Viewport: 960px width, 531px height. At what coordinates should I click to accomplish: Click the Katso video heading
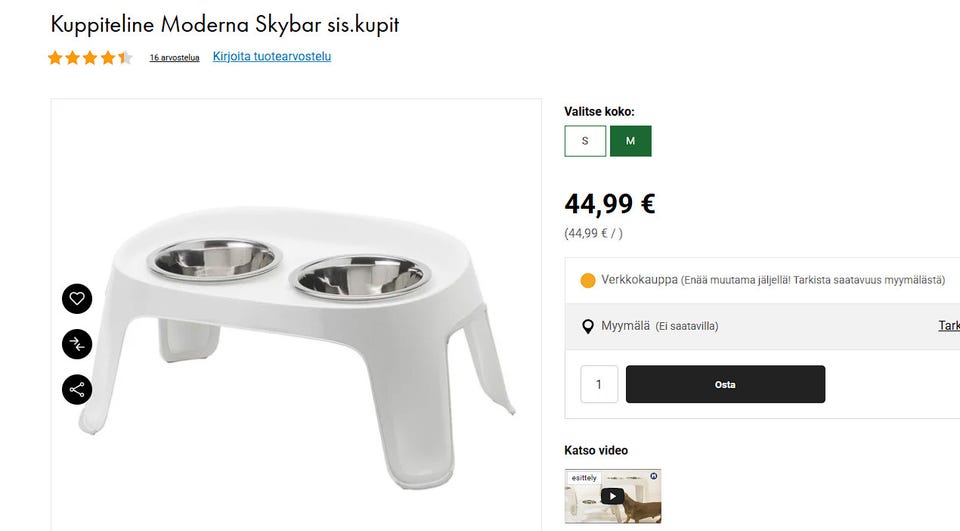(596, 450)
